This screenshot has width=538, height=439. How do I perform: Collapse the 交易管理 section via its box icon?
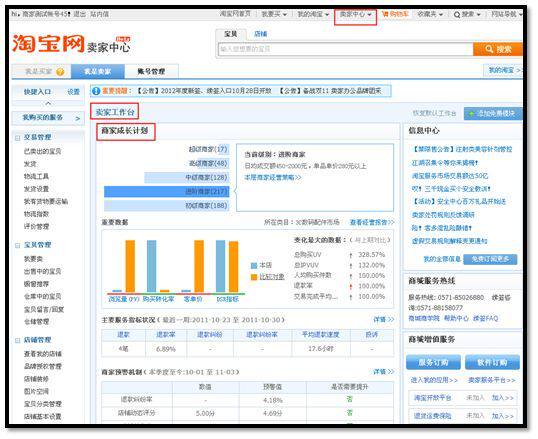coord(17,138)
